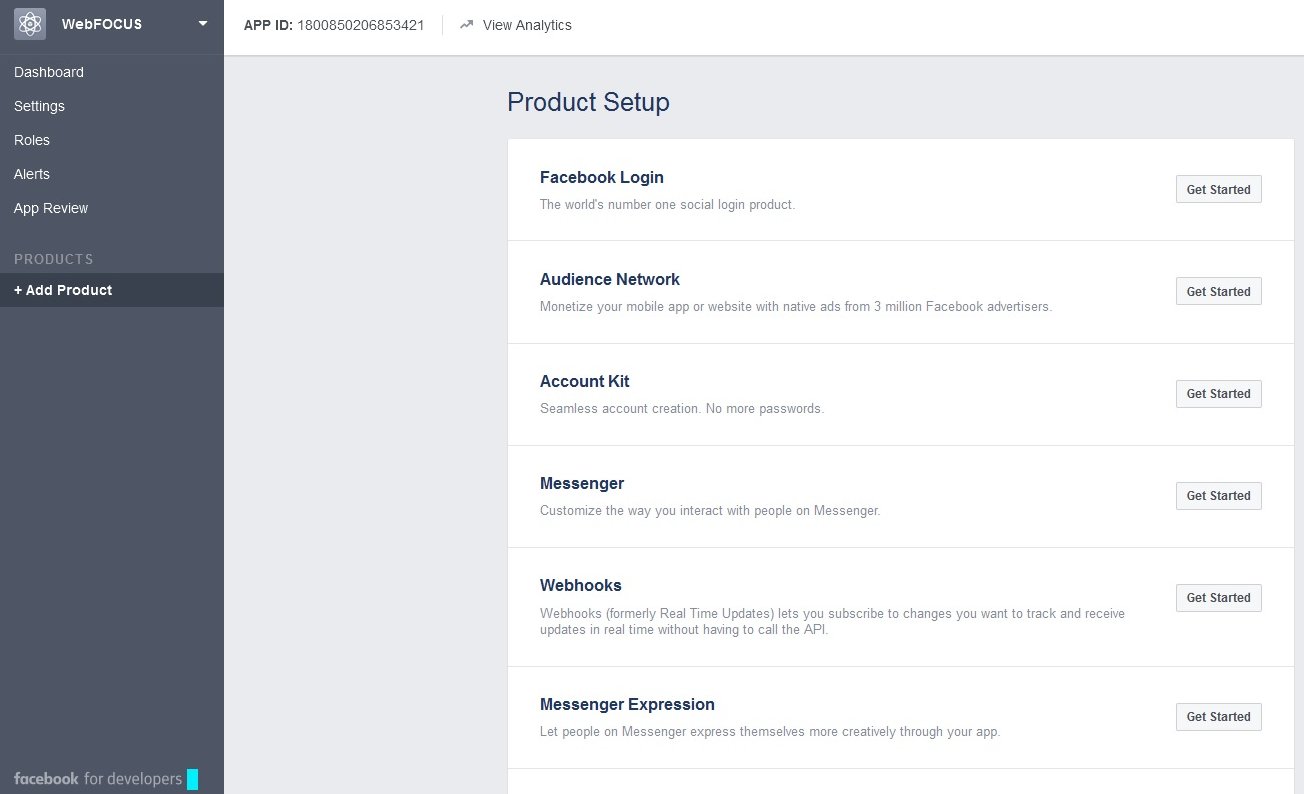The height and width of the screenshot is (794, 1304).
Task: Open Settings in the sidebar
Action: pyautogui.click(x=40, y=106)
